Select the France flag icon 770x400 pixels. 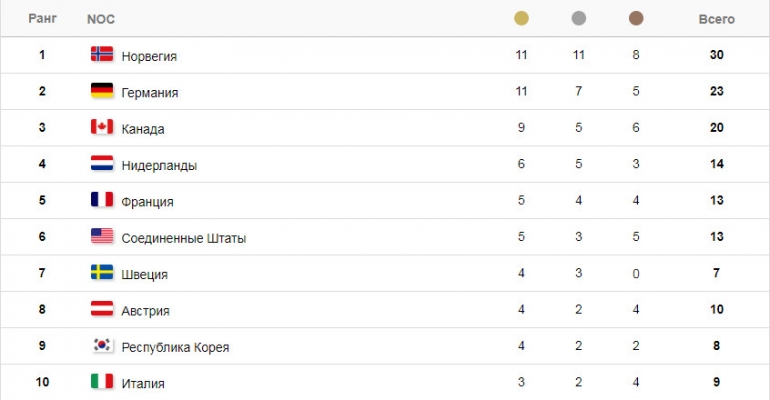tap(102, 199)
